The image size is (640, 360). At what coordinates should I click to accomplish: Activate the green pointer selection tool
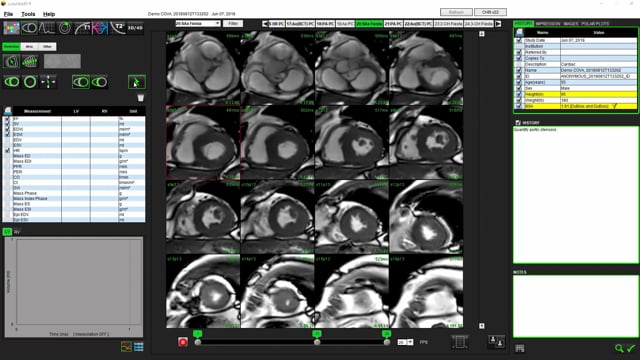click(136, 82)
